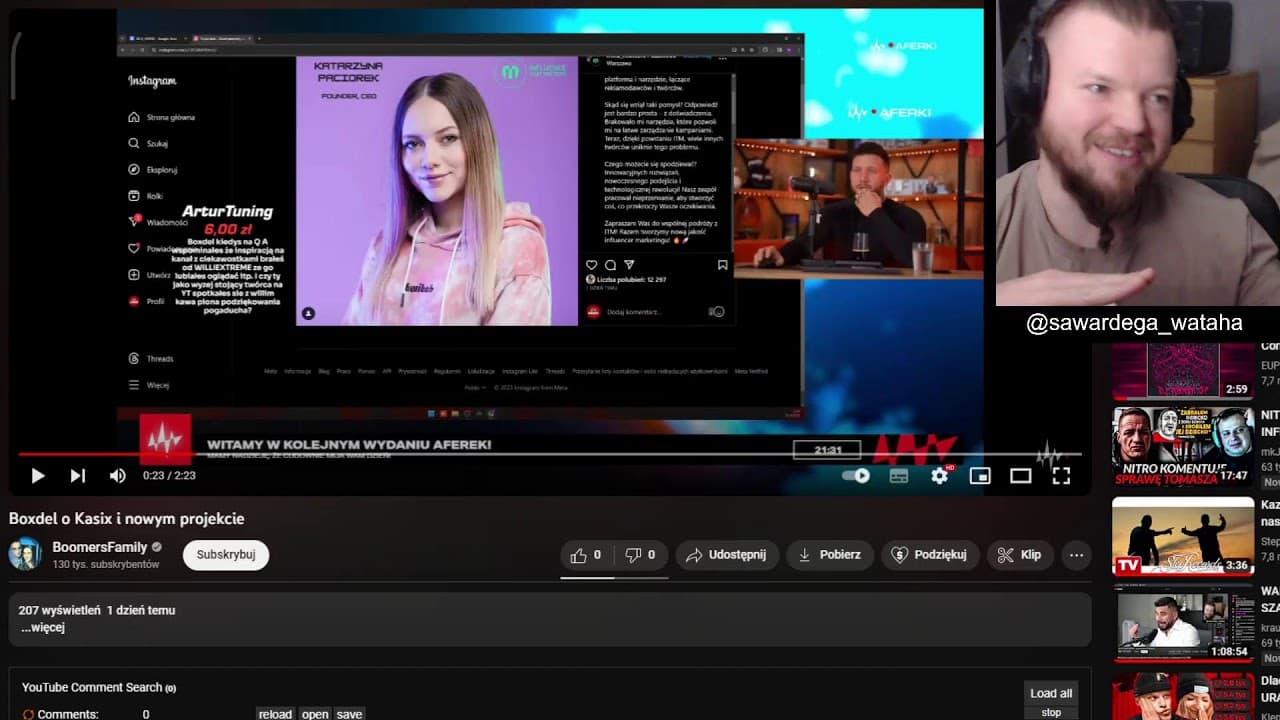
Task: Dislike the video with thumbs down
Action: click(641, 555)
